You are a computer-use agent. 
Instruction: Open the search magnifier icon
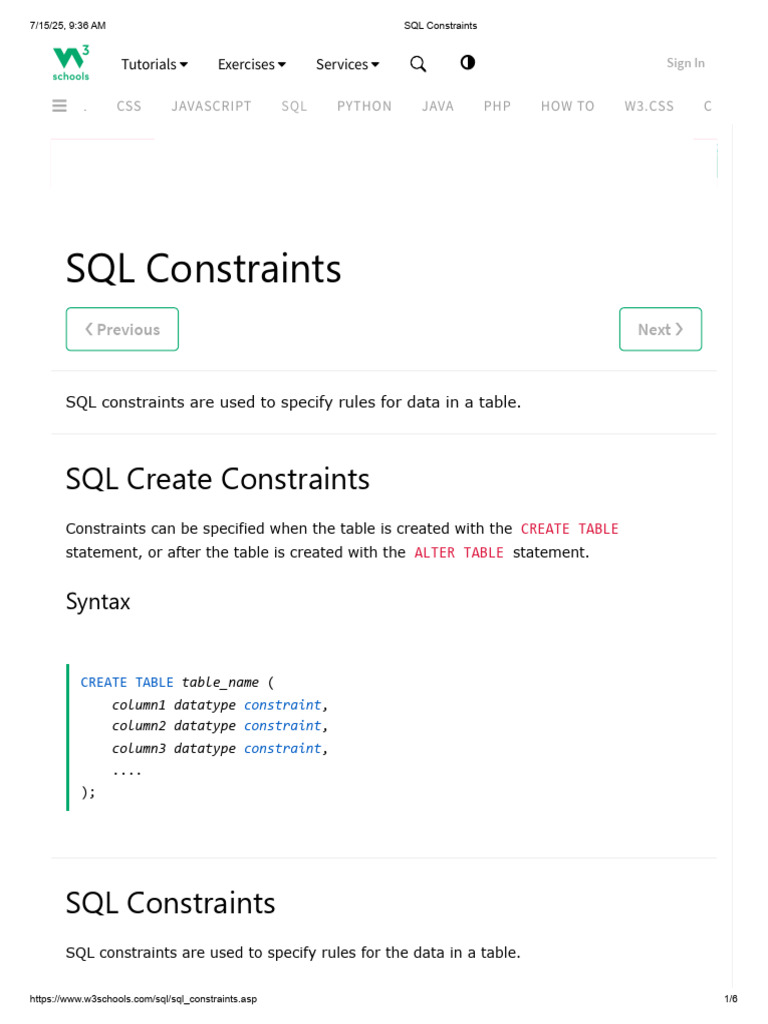tap(418, 64)
